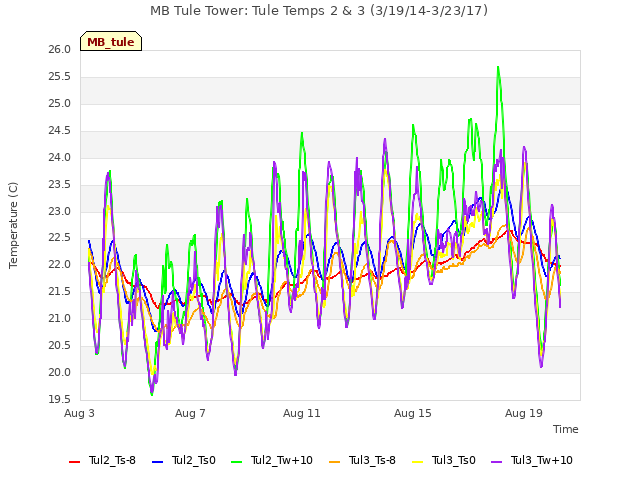The image size is (640, 480).
Task: Click the 20.0 y-axis tick label
Action: [x=60, y=372]
